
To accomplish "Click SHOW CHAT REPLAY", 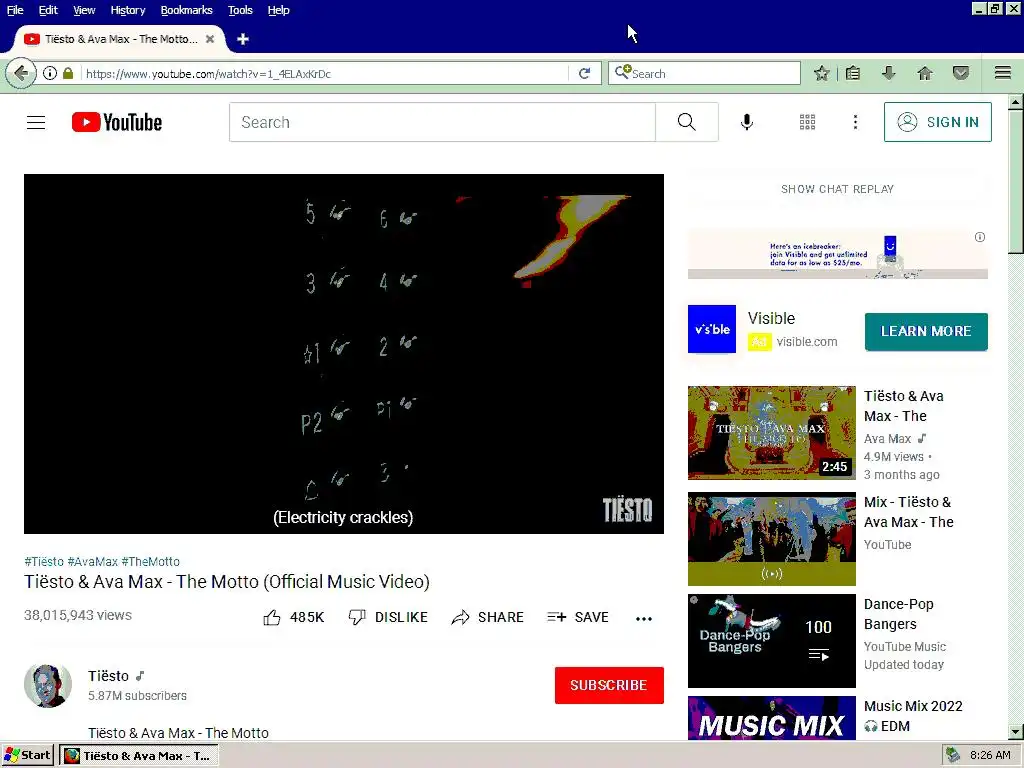I will 837,189.
